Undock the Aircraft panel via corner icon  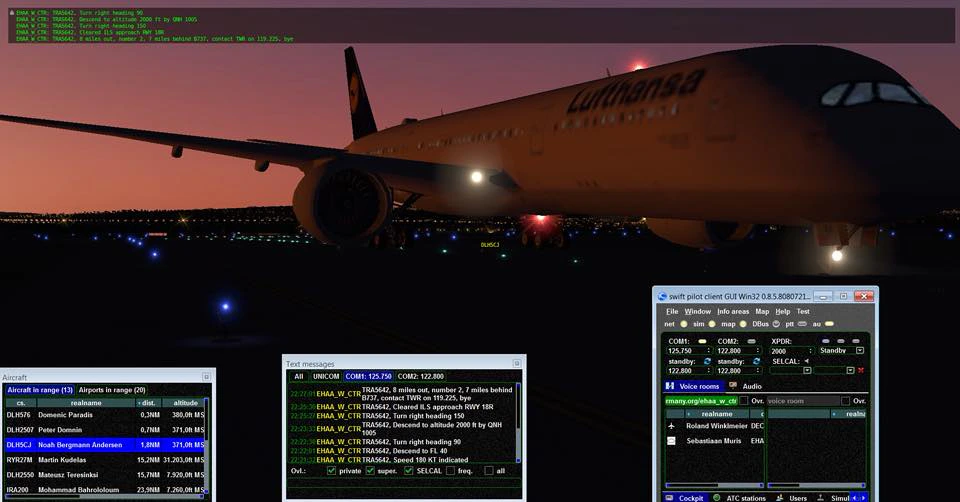(206, 377)
